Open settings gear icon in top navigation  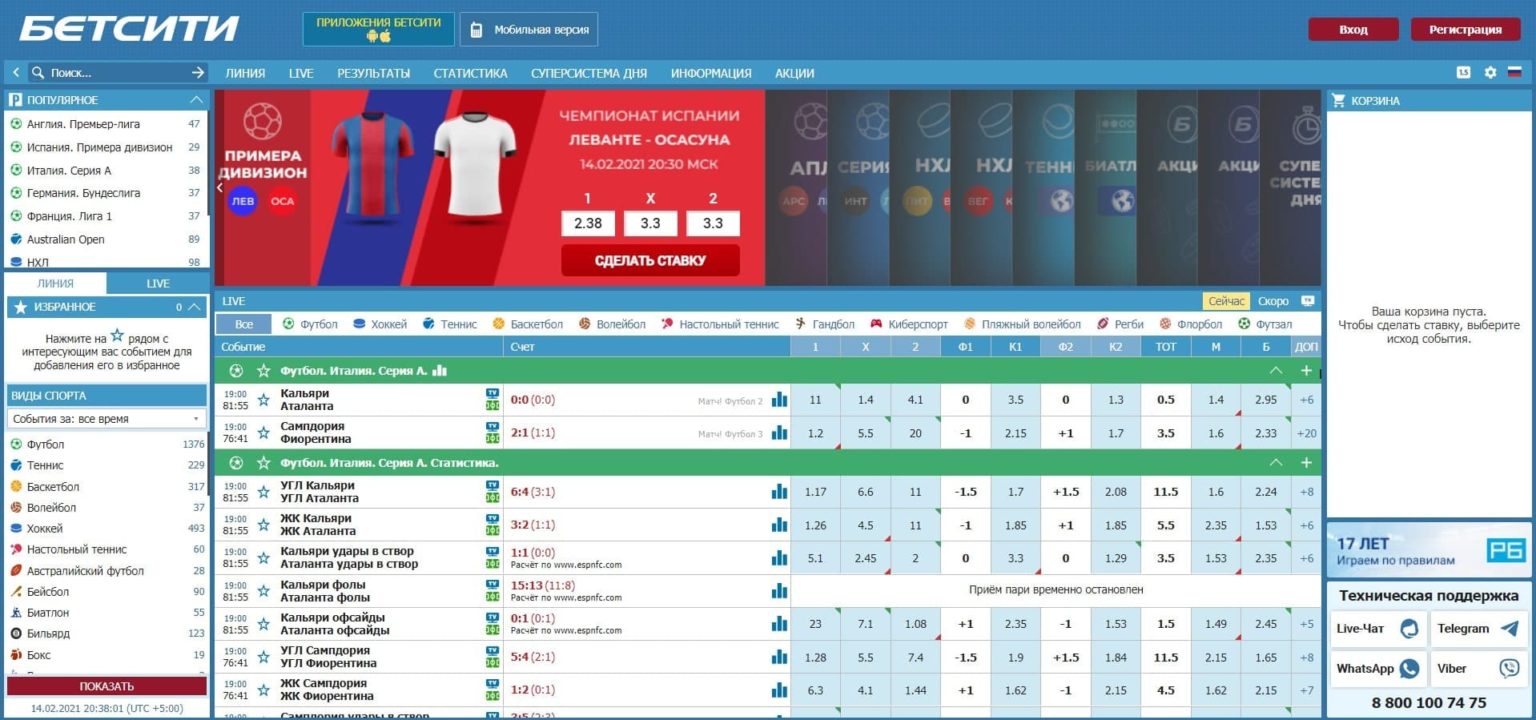click(1490, 73)
